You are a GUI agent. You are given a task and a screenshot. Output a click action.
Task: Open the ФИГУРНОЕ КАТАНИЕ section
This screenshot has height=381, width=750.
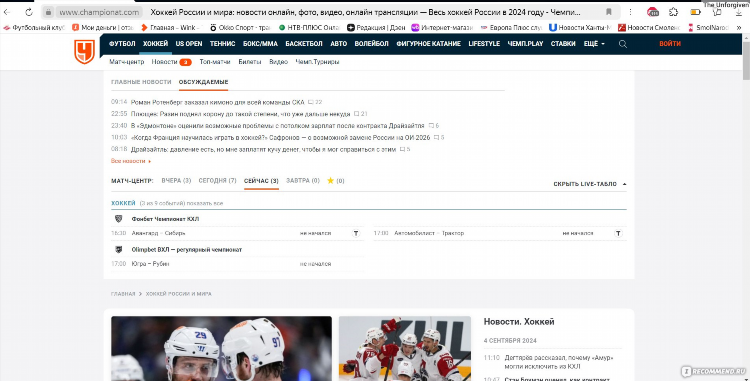click(x=428, y=44)
